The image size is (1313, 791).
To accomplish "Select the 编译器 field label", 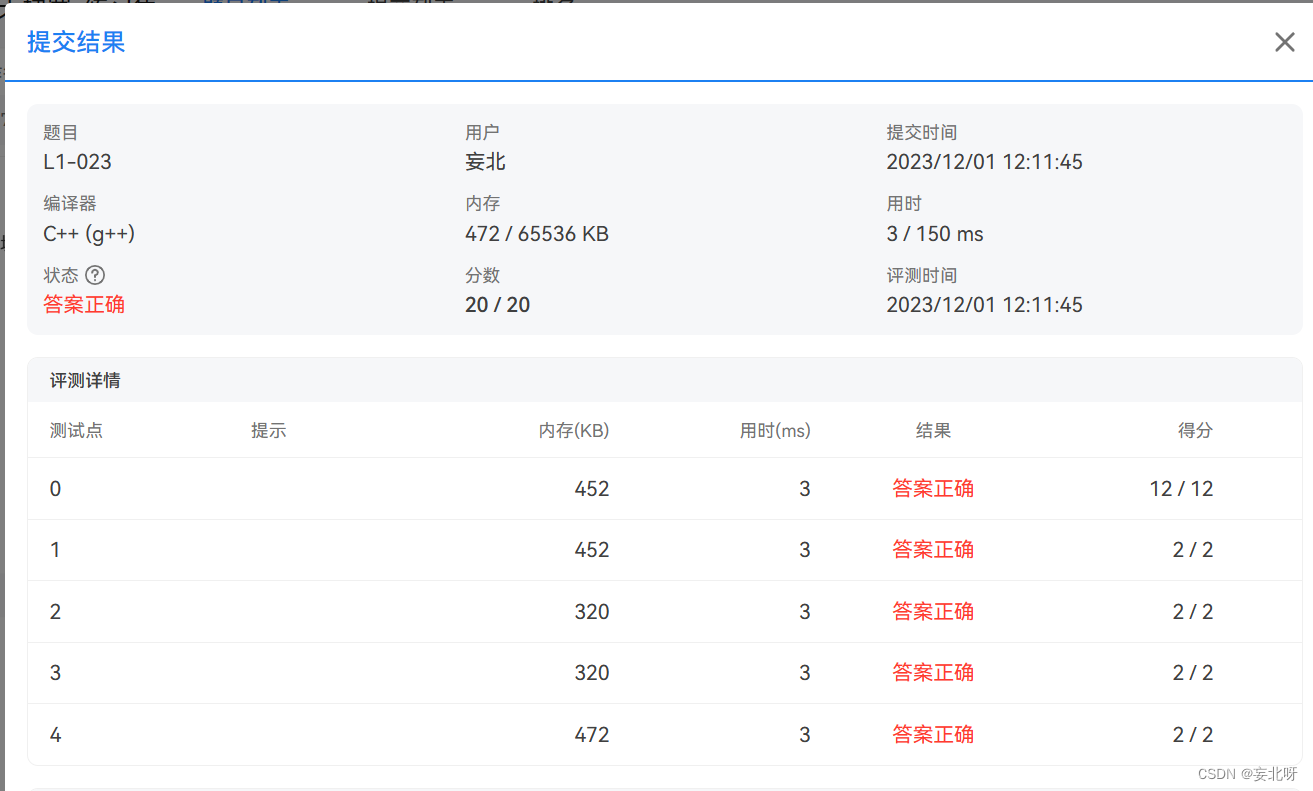I will pyautogui.click(x=69, y=204).
